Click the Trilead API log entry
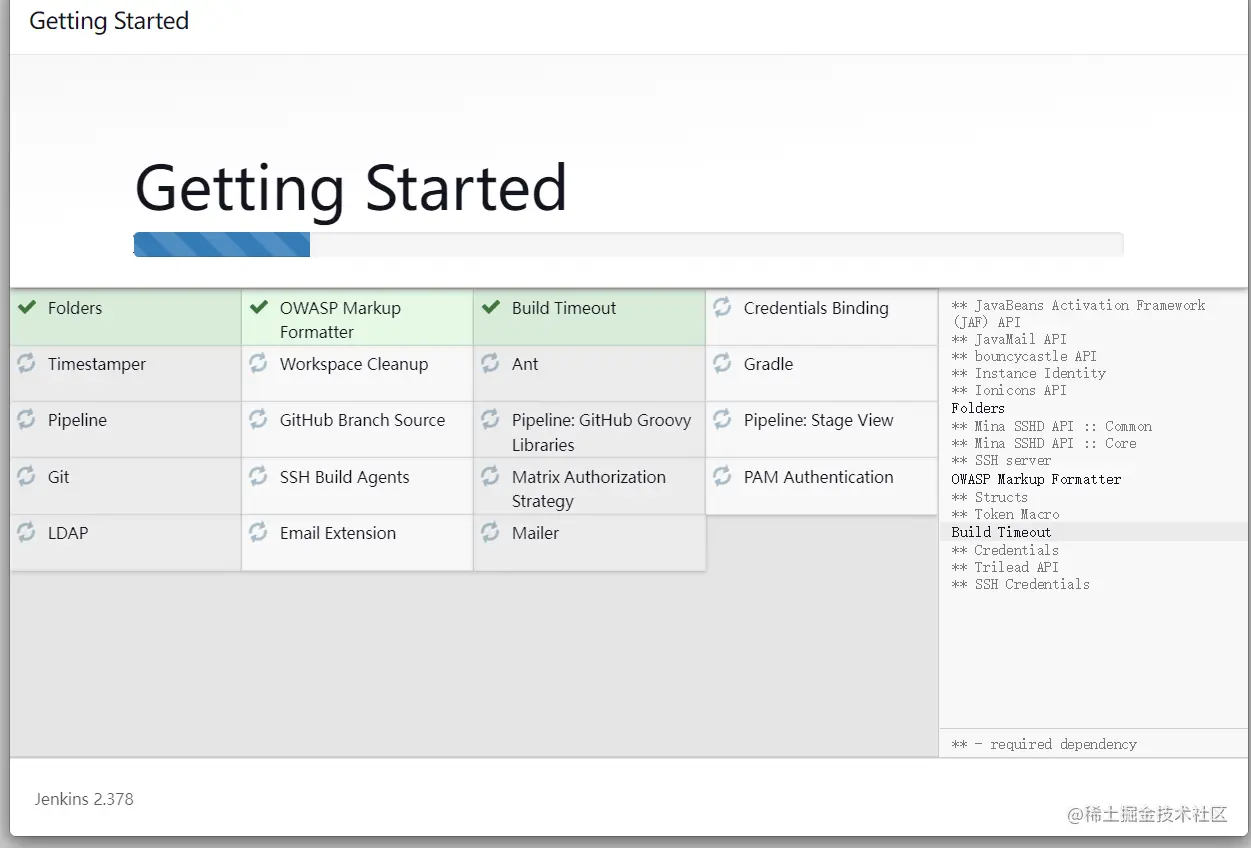Image resolution: width=1251 pixels, height=848 pixels. tap(1005, 567)
